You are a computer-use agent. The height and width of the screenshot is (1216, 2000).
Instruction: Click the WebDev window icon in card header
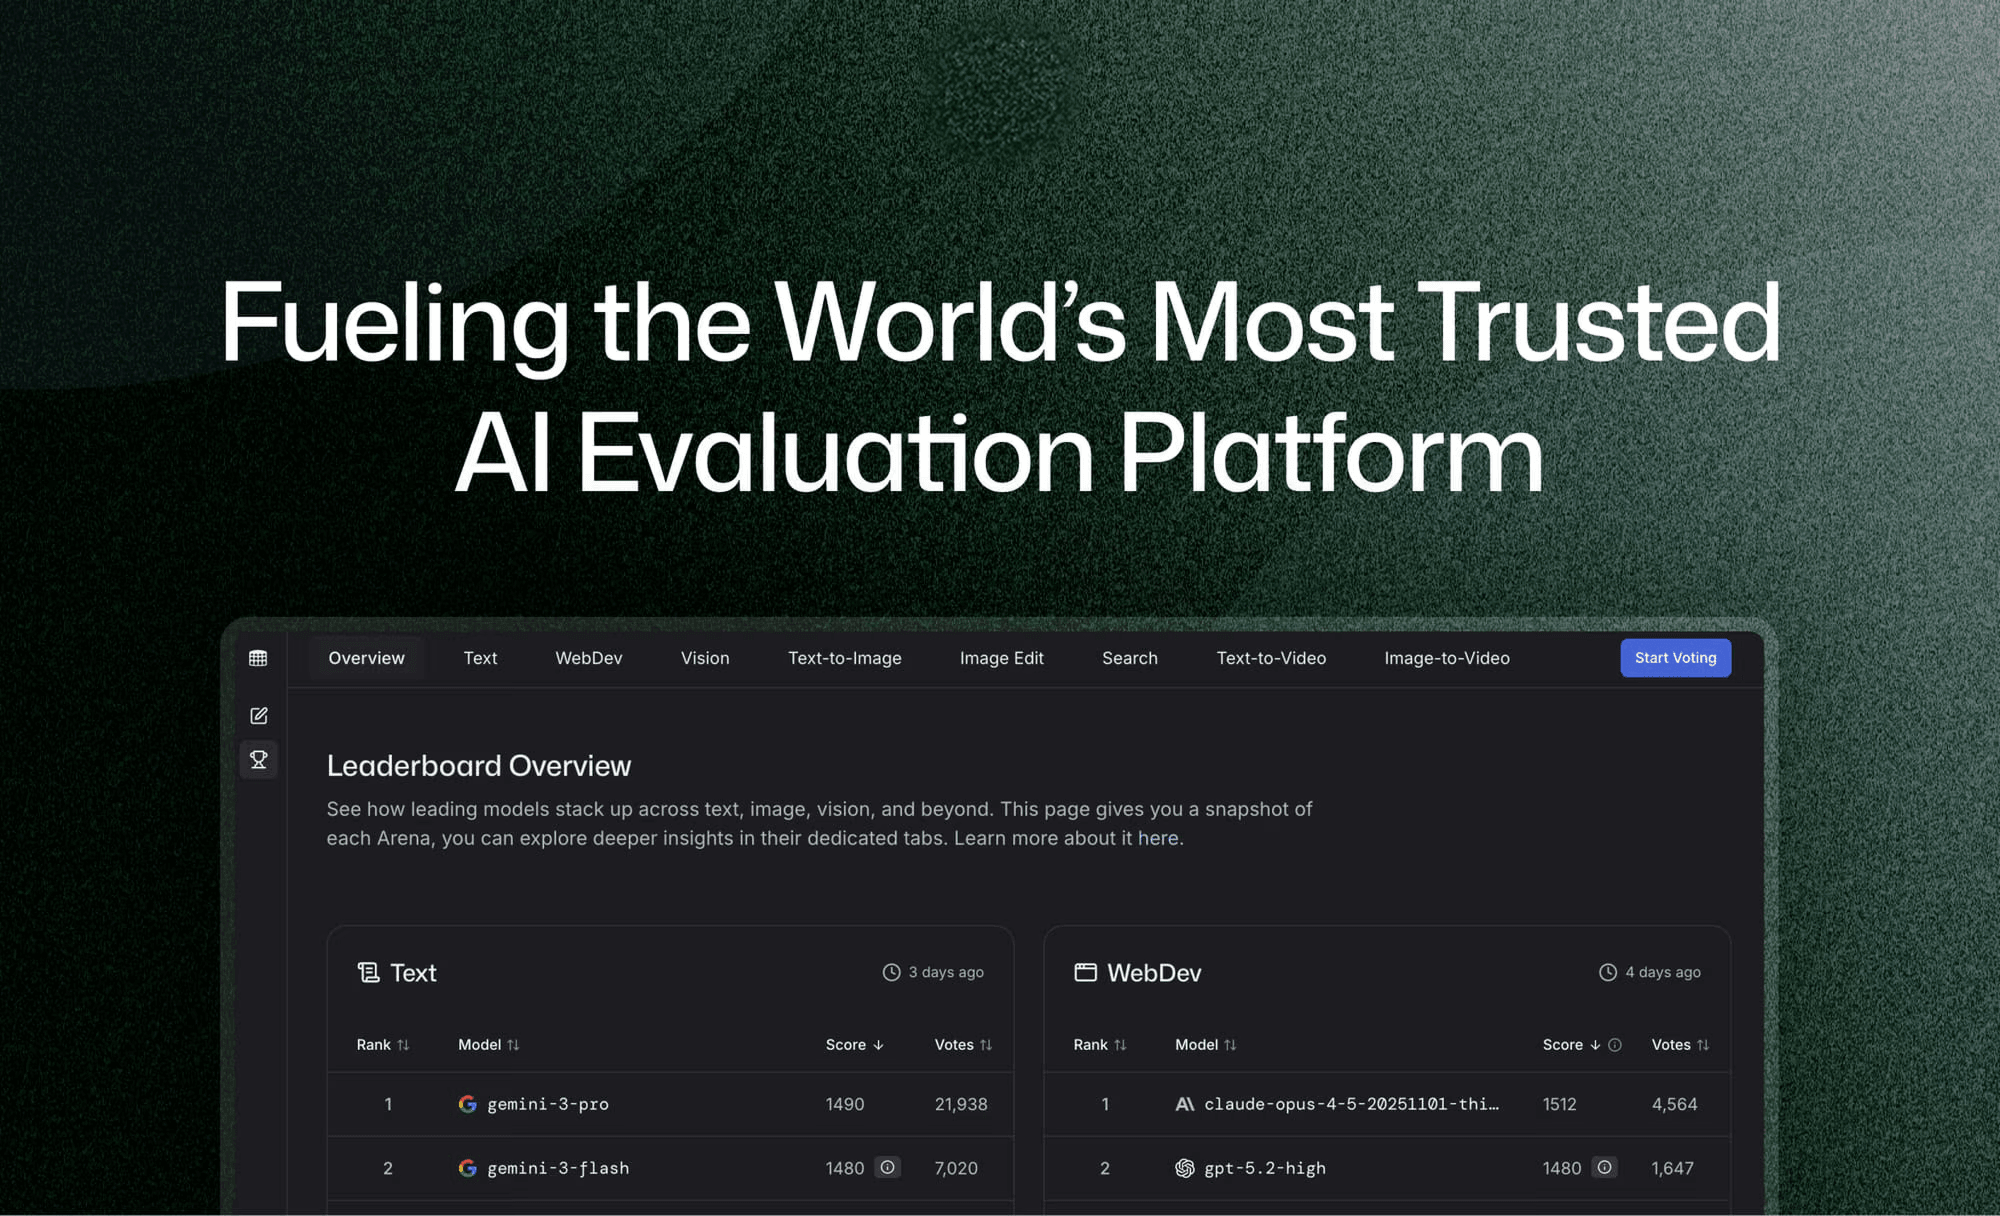click(1085, 972)
